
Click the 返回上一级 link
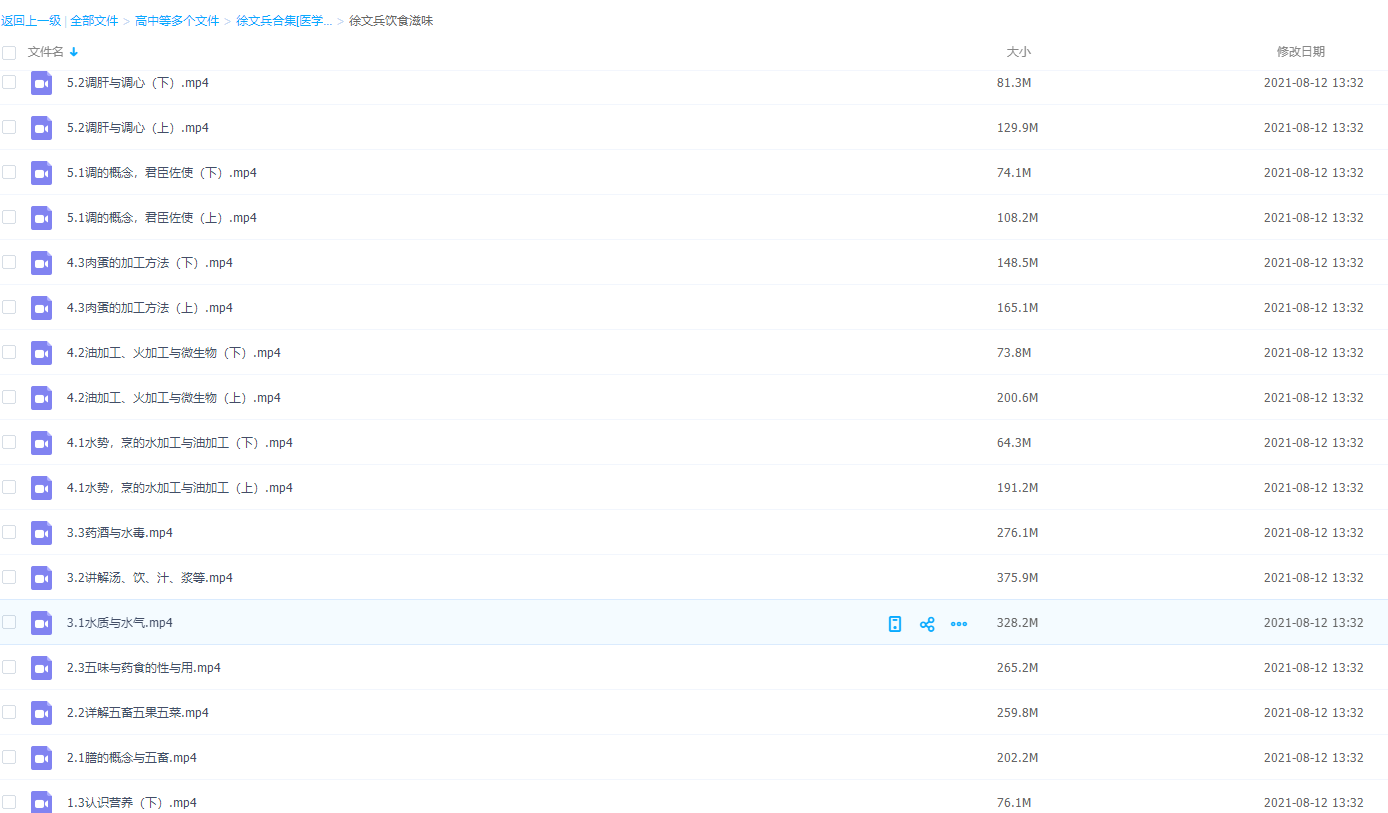click(31, 21)
